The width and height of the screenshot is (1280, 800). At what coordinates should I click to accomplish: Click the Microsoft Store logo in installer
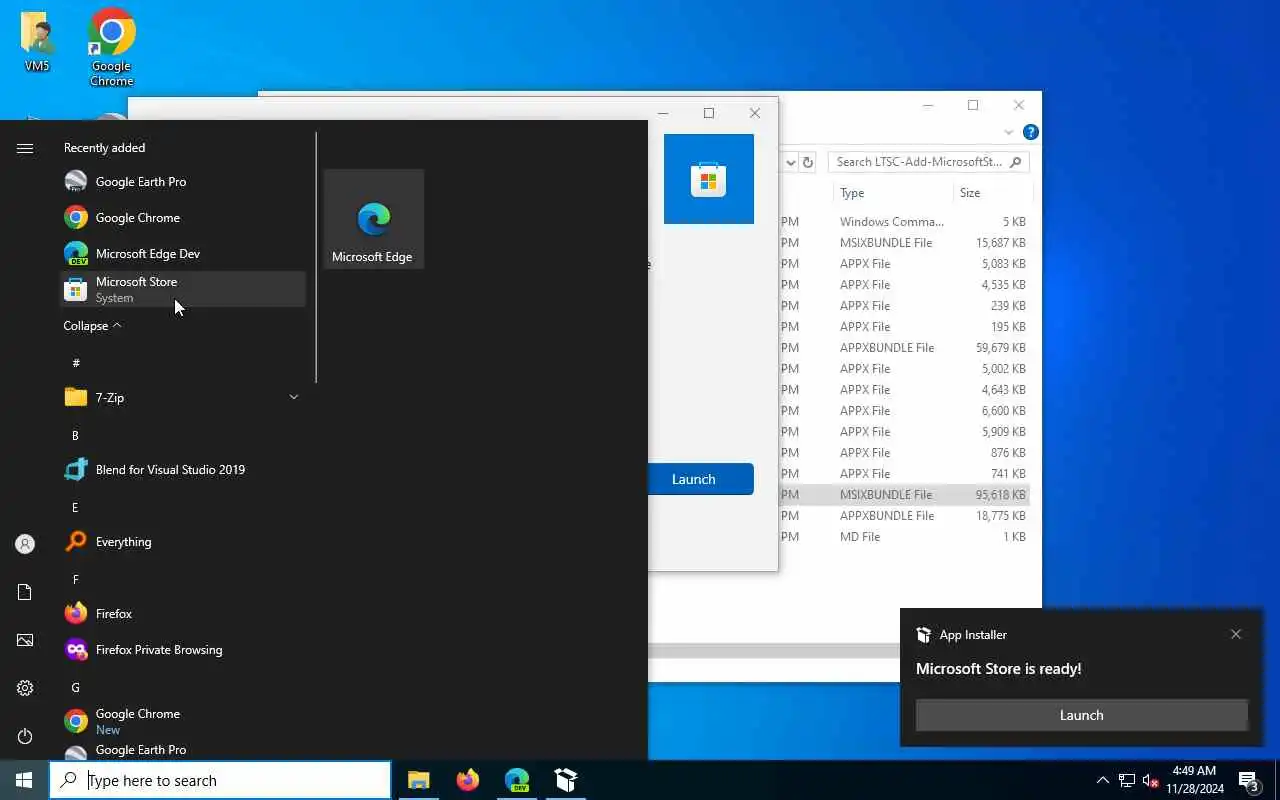pyautogui.click(x=708, y=179)
